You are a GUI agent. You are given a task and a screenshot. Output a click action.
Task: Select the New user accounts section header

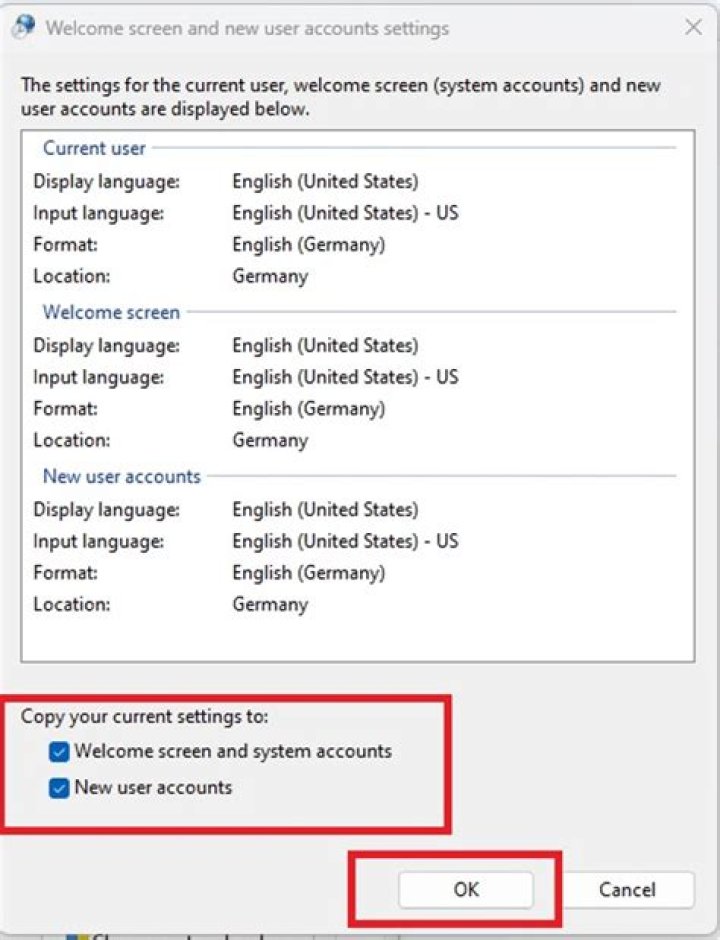point(122,477)
